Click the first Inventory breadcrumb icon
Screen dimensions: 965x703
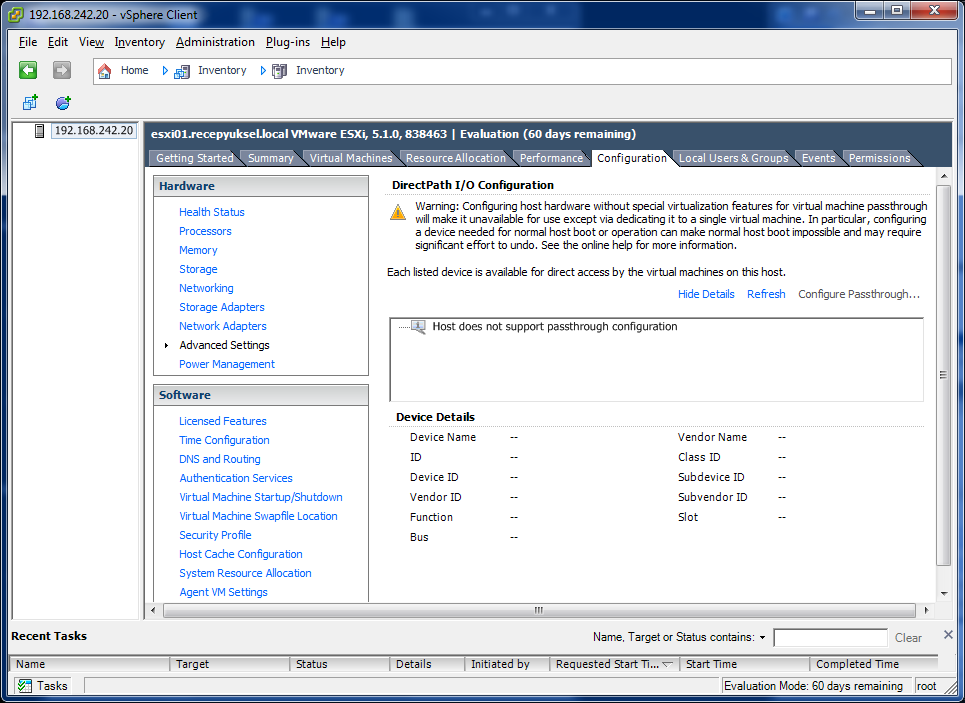tap(182, 71)
